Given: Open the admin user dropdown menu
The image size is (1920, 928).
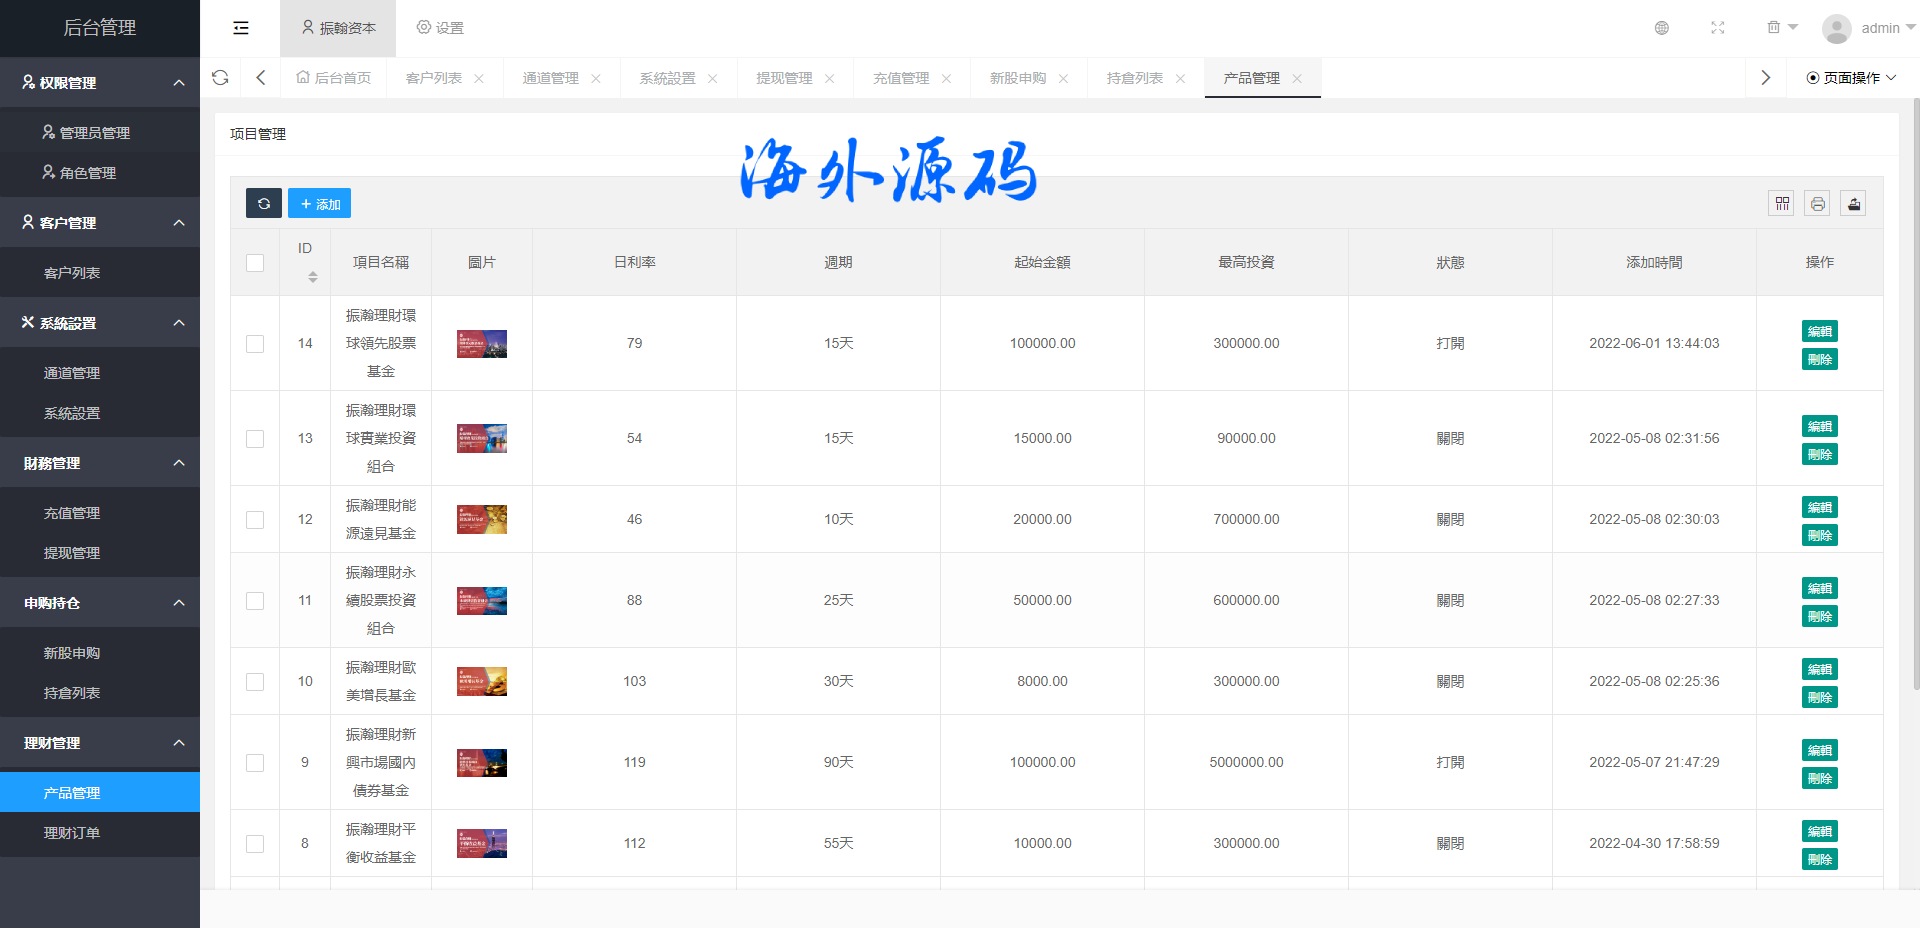Looking at the screenshot, I should coord(1868,28).
